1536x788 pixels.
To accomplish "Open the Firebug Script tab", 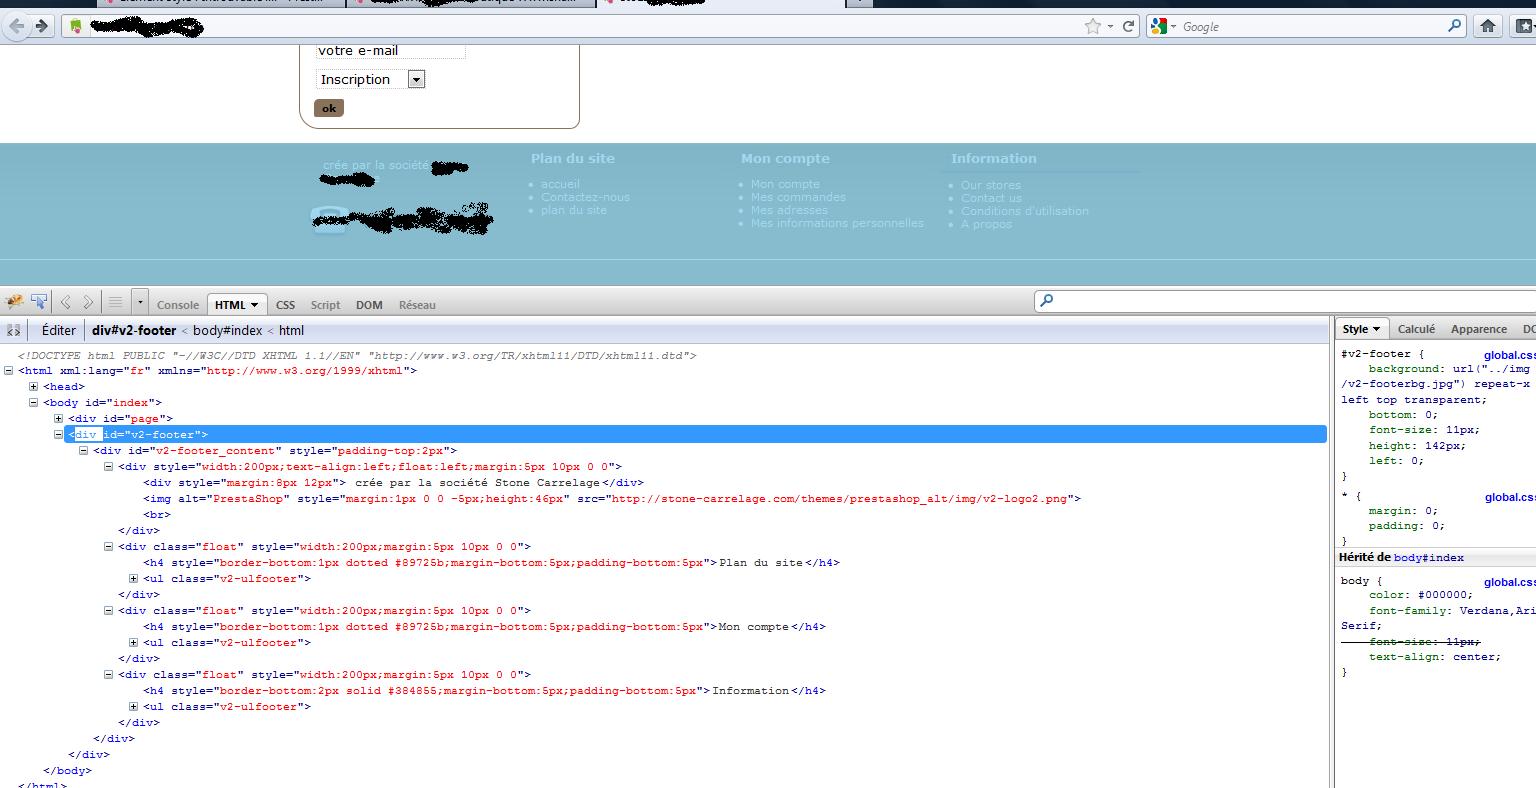I will click(325, 305).
